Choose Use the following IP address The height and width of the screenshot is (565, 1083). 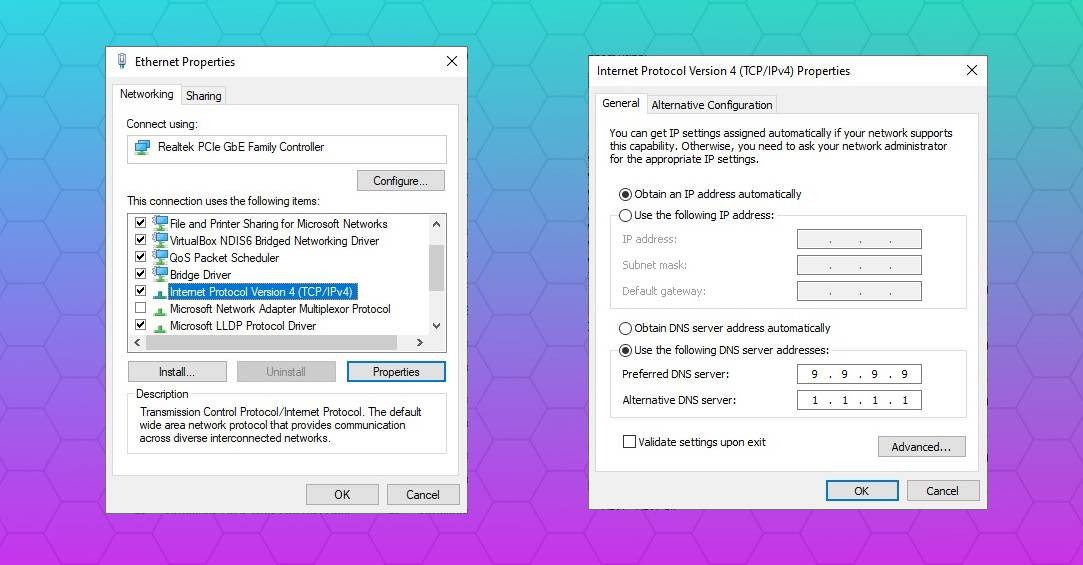click(625, 216)
